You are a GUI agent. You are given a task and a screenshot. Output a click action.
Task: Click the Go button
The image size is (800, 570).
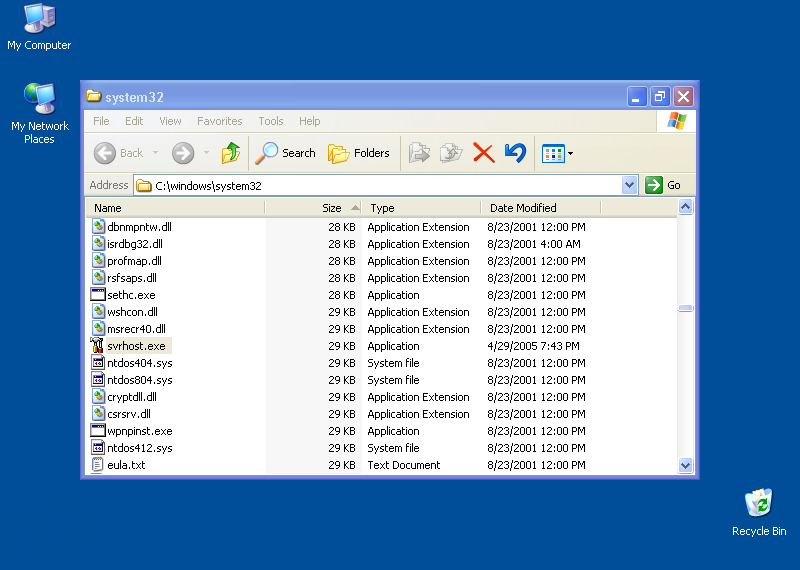coord(663,185)
